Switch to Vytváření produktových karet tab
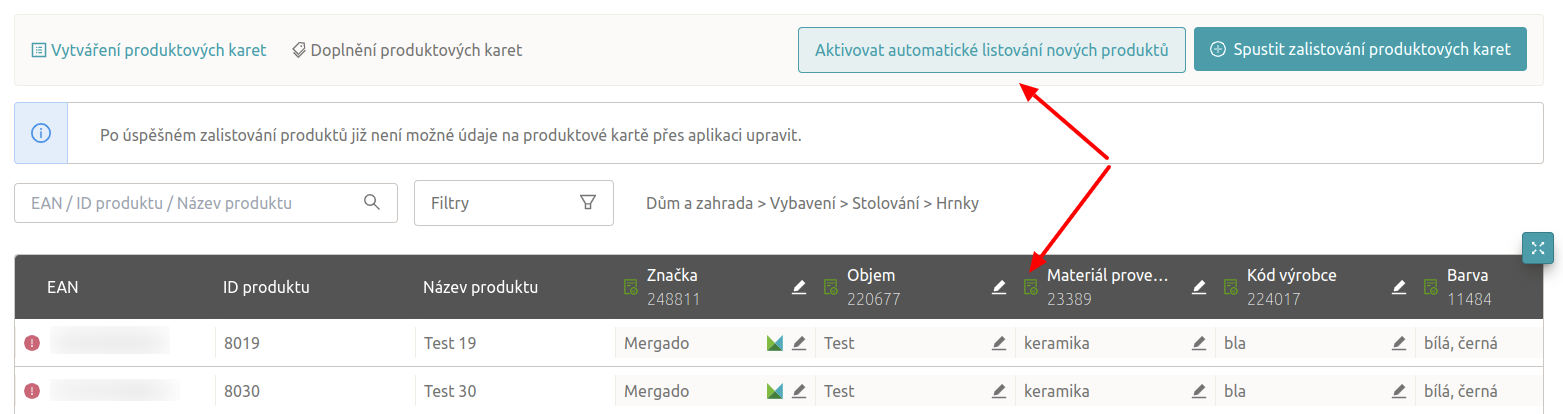This screenshot has width=1563, height=414. (x=149, y=50)
